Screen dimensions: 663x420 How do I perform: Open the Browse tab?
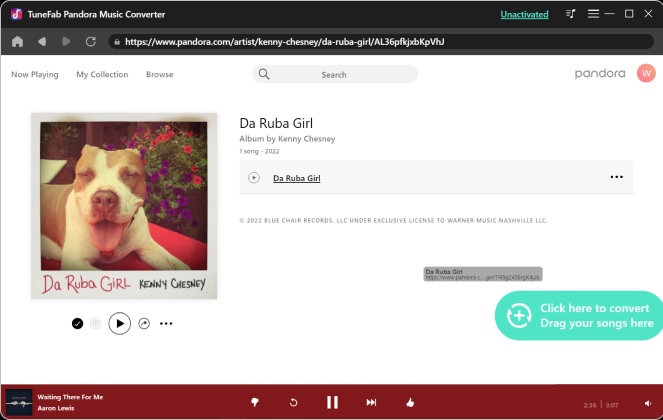click(159, 74)
